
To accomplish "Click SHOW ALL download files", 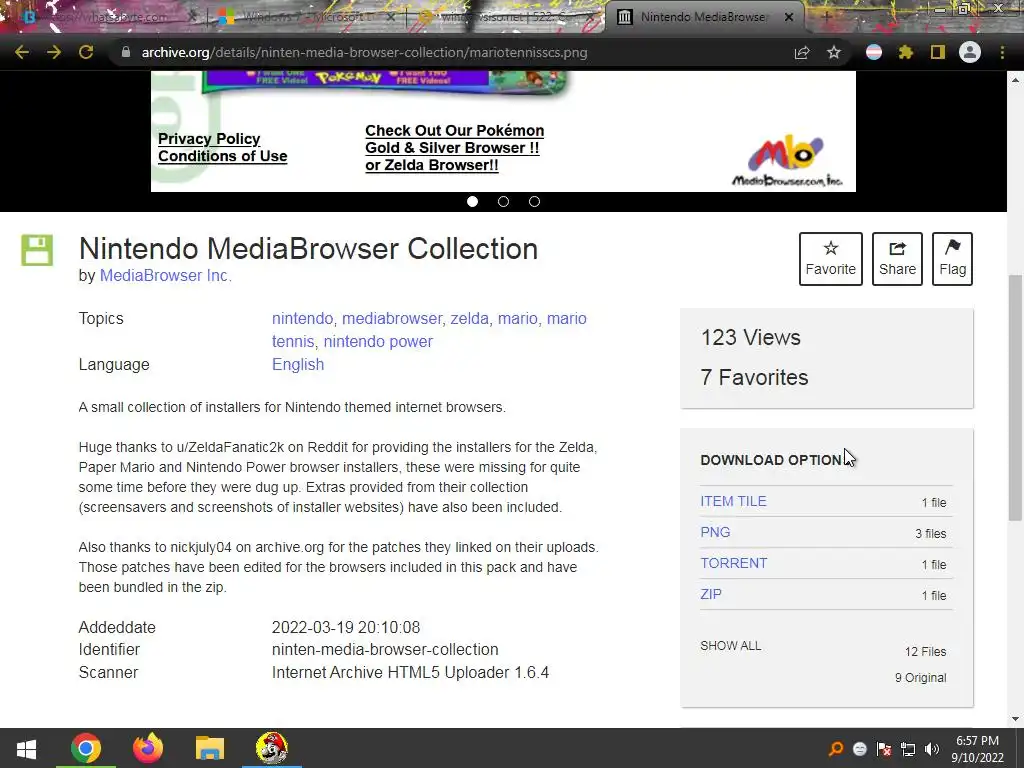I will [x=730, y=646].
